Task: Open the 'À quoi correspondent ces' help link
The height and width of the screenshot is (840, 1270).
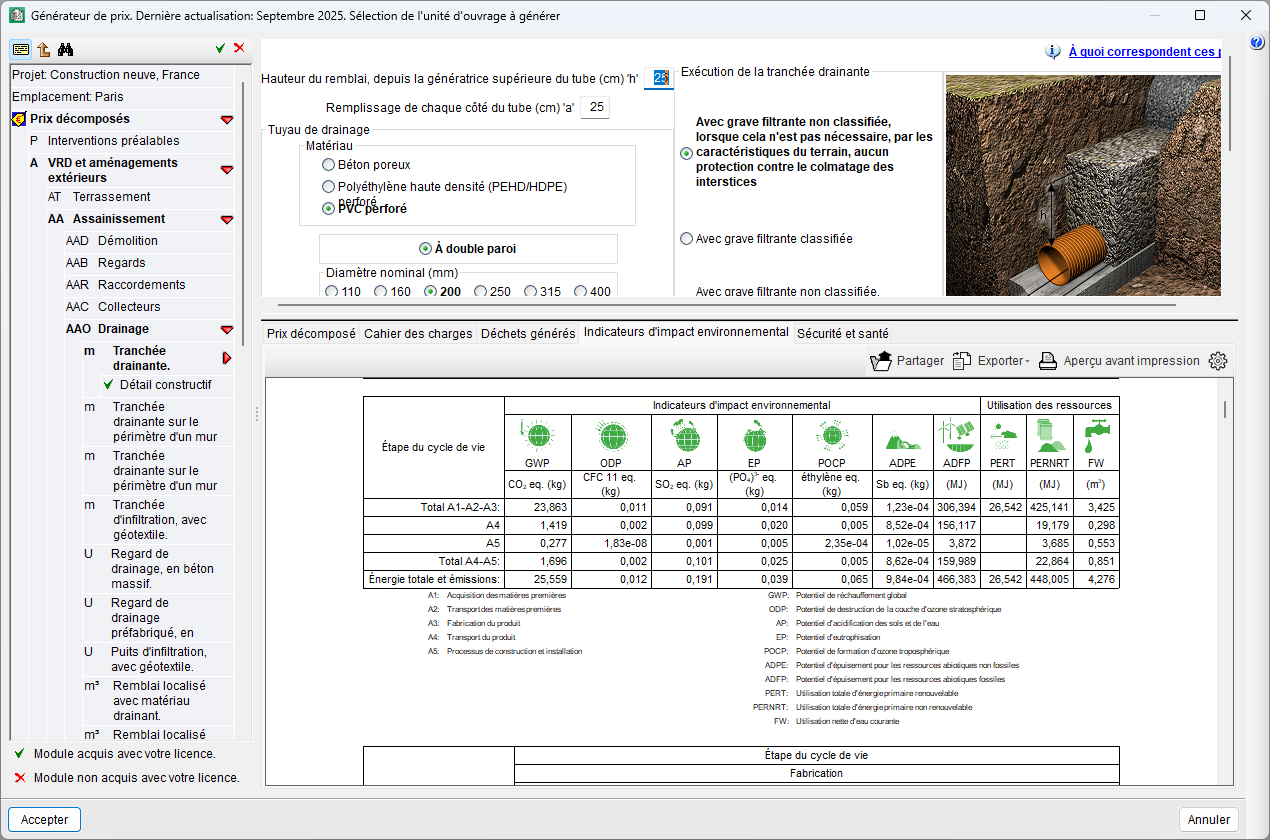Action: (x=1143, y=52)
